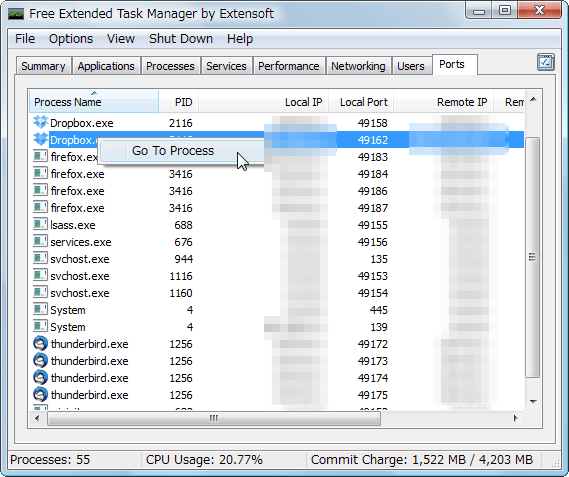The image size is (569, 477).
Task: Click svchost.exe icon with PID 1160
Action: coord(40,293)
